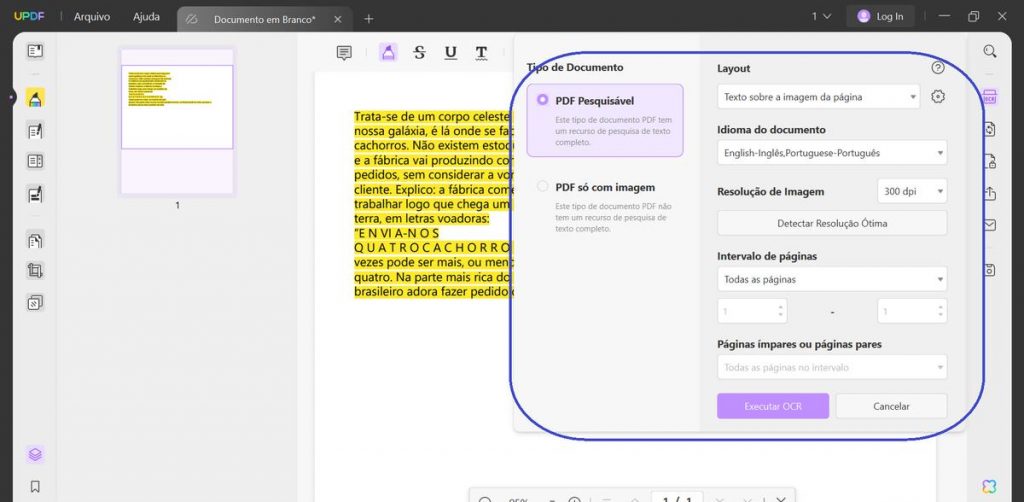Image resolution: width=1024 pixels, height=502 pixels.
Task: Expand the Layout dropdown
Action: click(818, 97)
